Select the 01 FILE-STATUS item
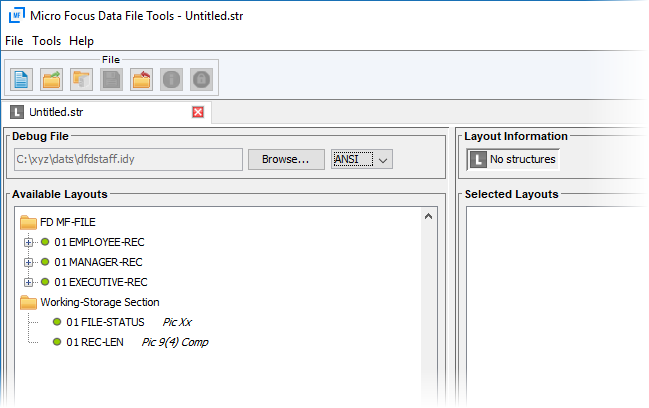This screenshot has width=649, height=408. 105,322
